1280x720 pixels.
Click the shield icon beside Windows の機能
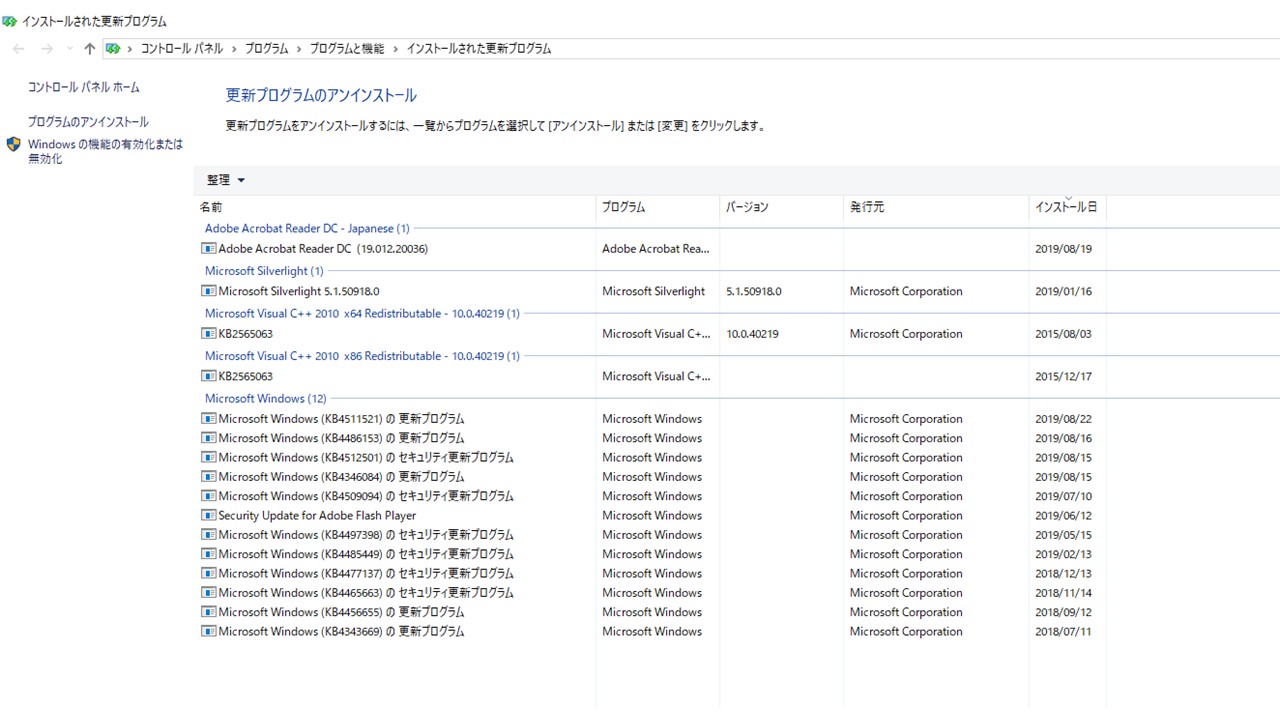(14, 144)
